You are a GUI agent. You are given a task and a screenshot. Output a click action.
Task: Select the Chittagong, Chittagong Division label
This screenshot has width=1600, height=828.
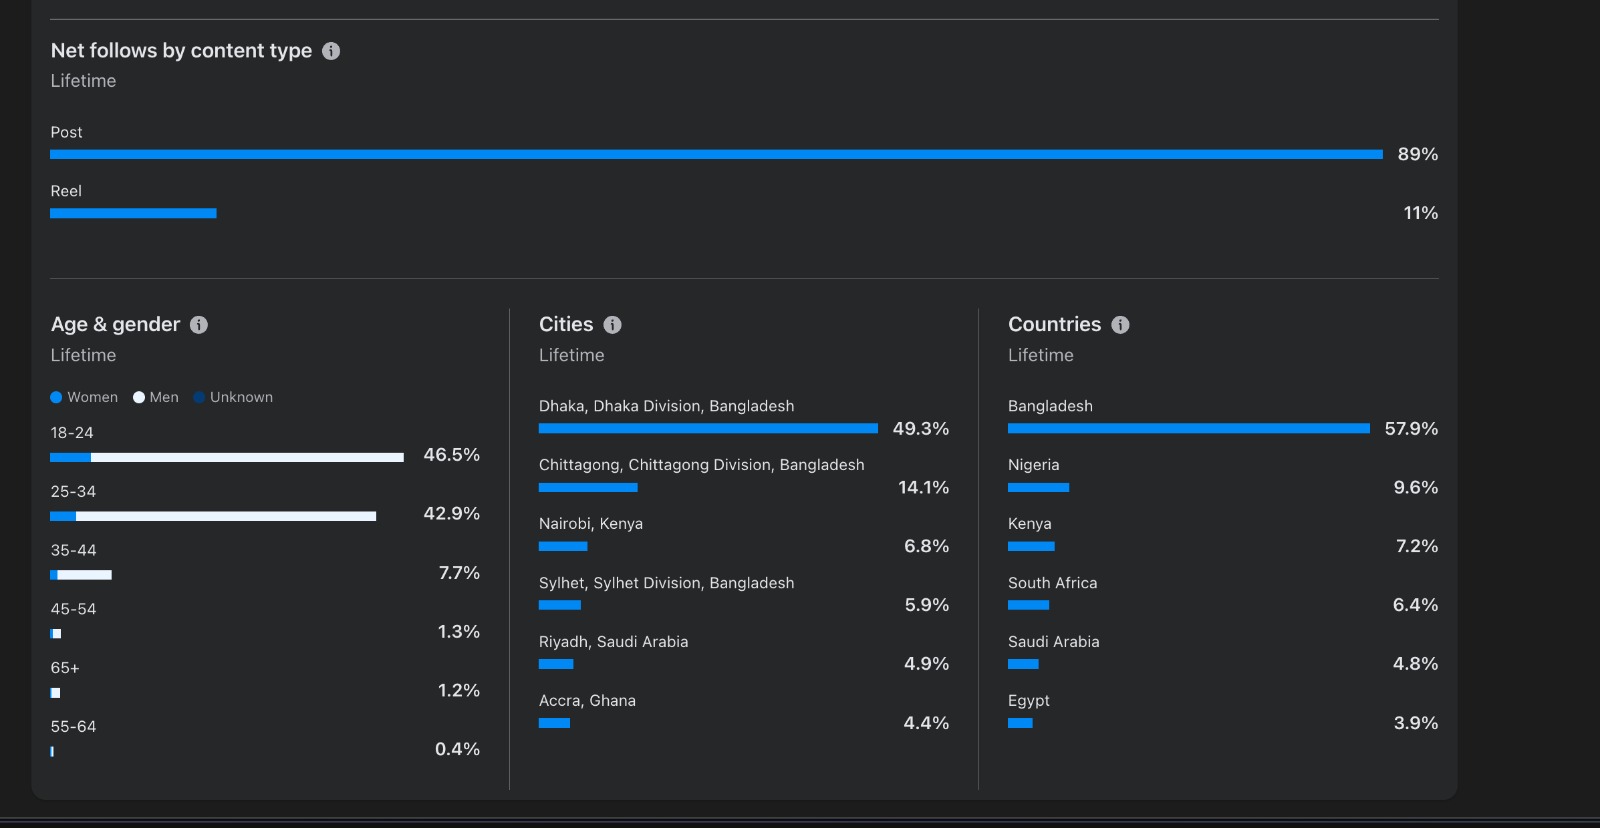(701, 465)
